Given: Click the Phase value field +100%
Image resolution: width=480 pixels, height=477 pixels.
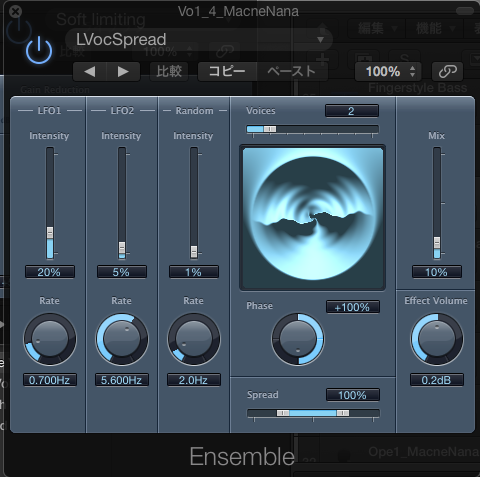Looking at the screenshot, I should [x=353, y=307].
